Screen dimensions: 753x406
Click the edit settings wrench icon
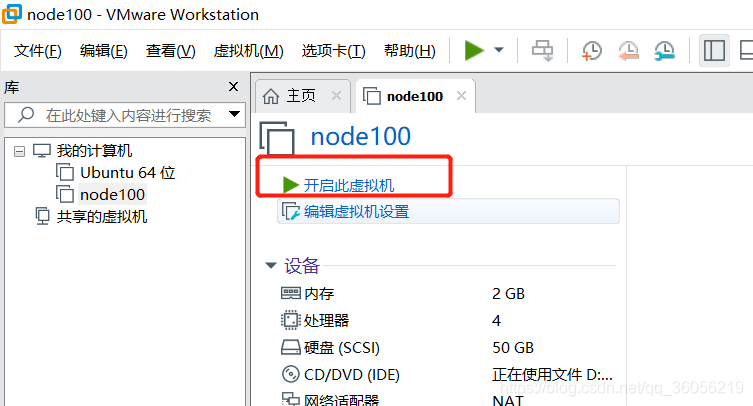pos(291,211)
